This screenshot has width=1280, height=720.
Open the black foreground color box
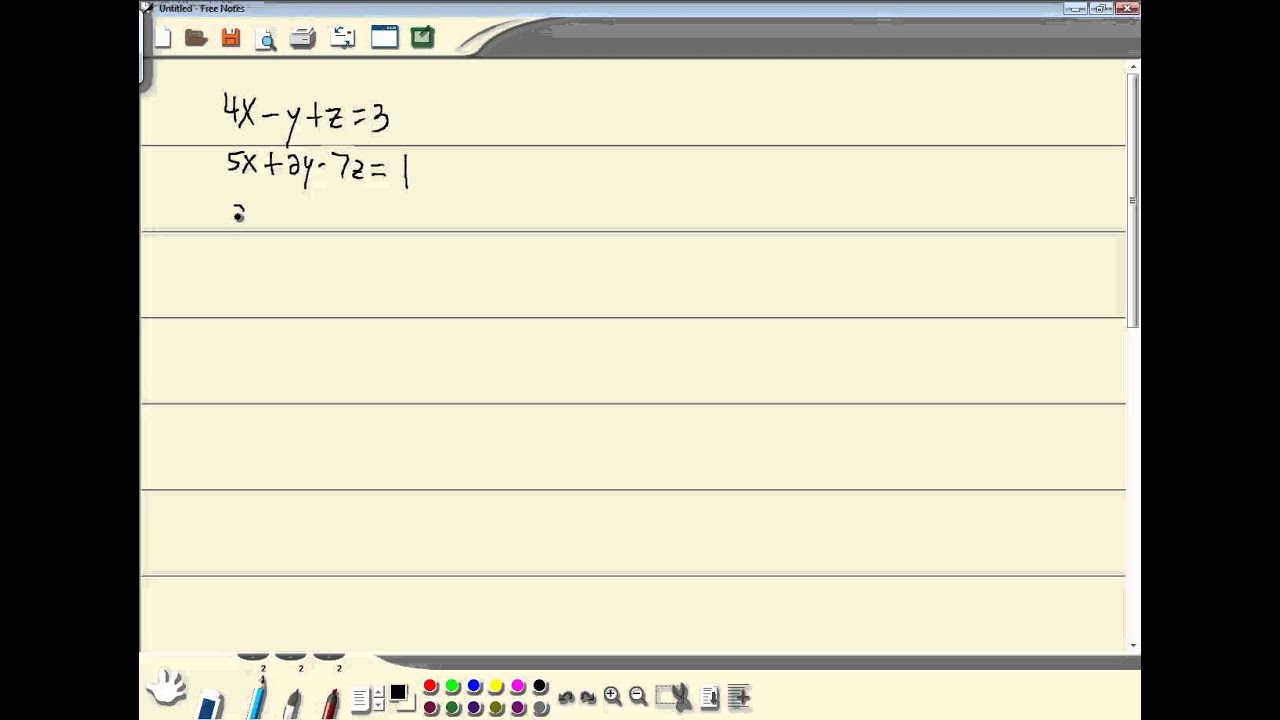(398, 692)
